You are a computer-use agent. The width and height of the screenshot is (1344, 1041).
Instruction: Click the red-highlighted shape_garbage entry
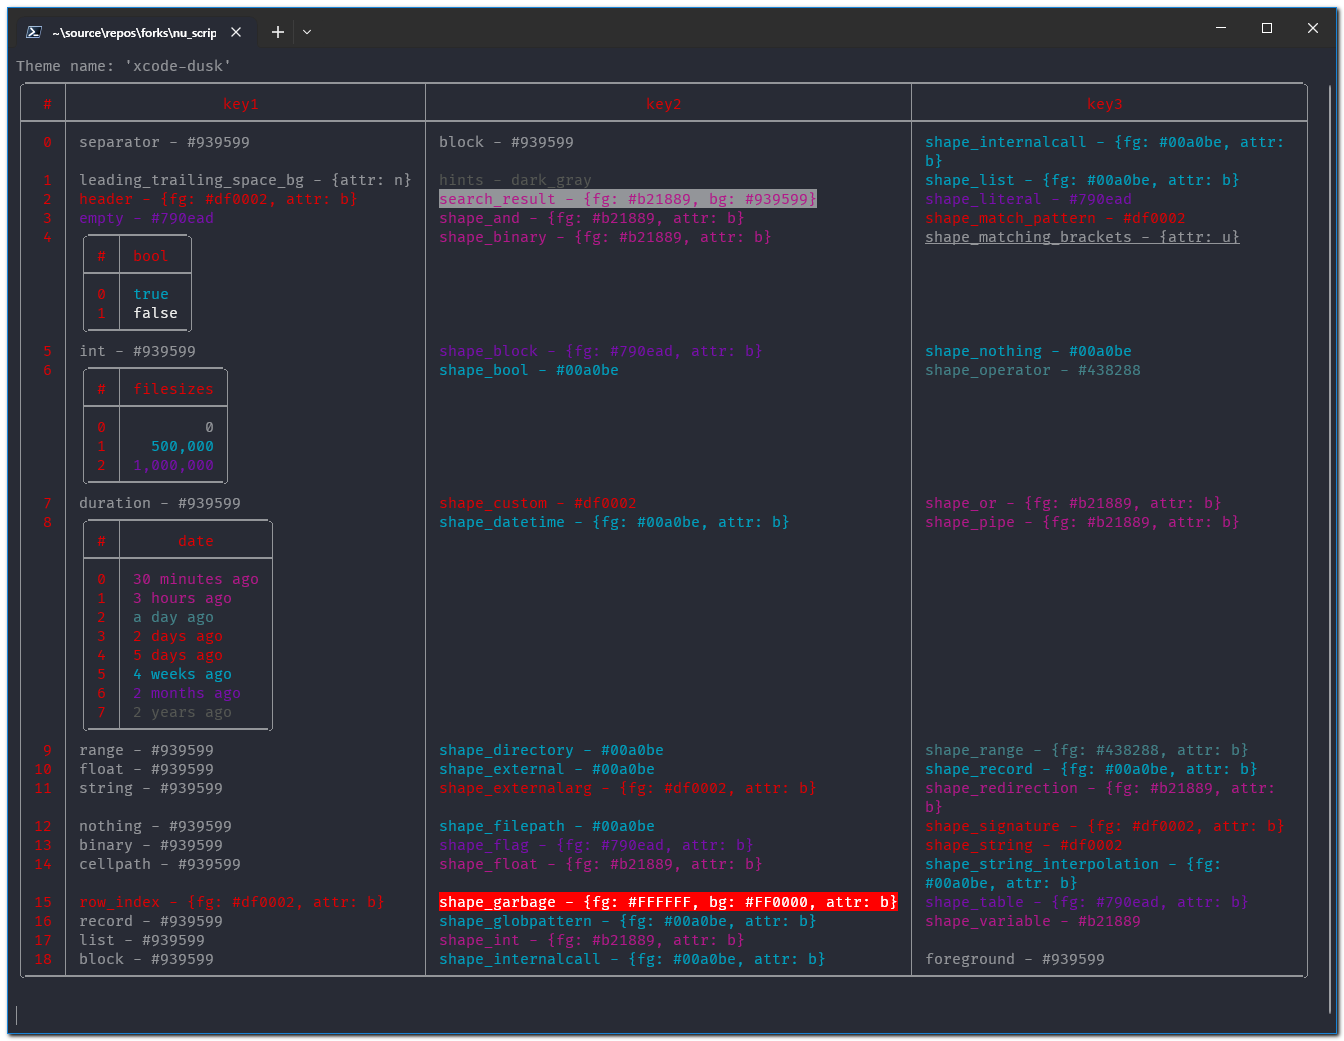point(668,902)
